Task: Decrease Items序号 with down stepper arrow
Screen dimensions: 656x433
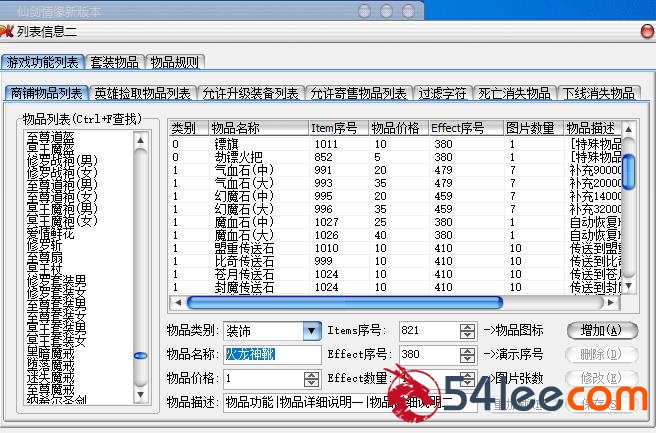Action: pos(467,335)
